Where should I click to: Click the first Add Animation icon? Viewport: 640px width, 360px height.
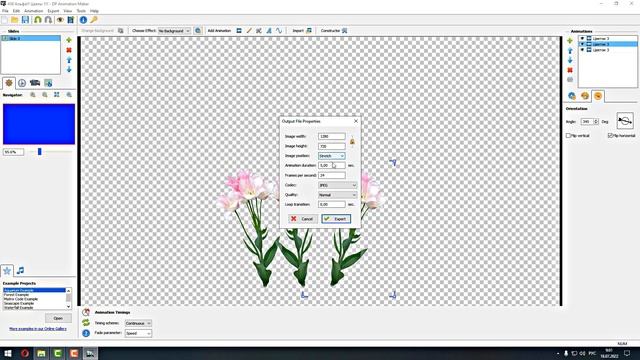coord(239,31)
